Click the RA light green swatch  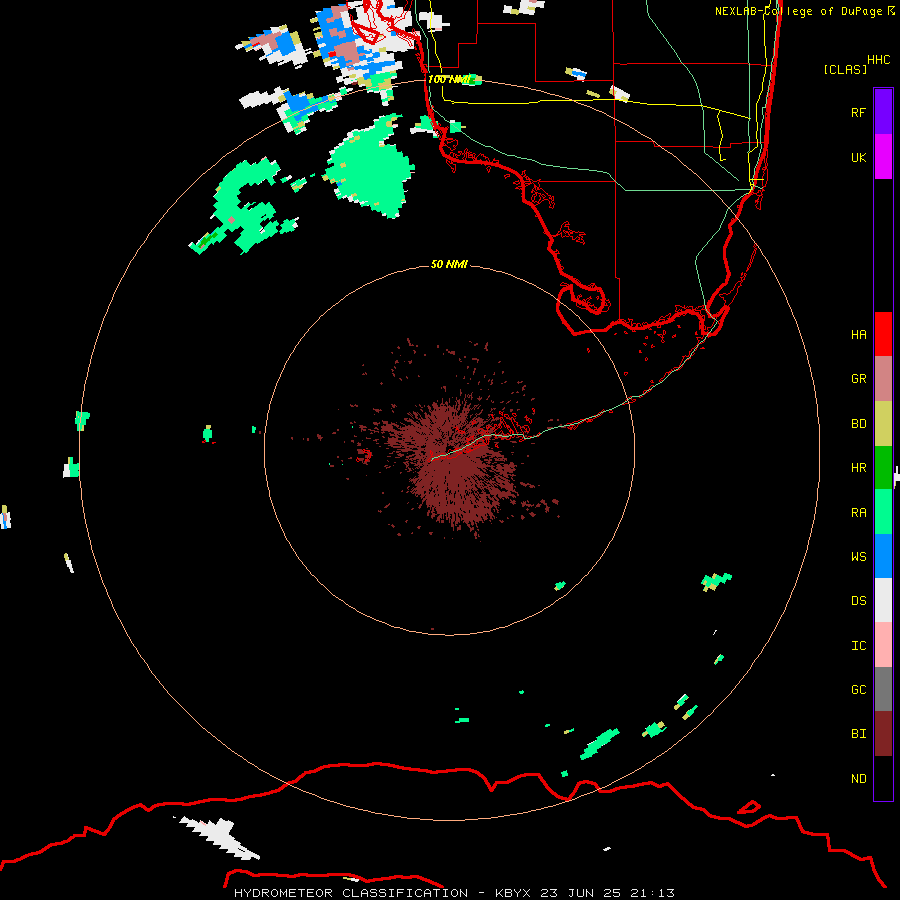[x=883, y=512]
